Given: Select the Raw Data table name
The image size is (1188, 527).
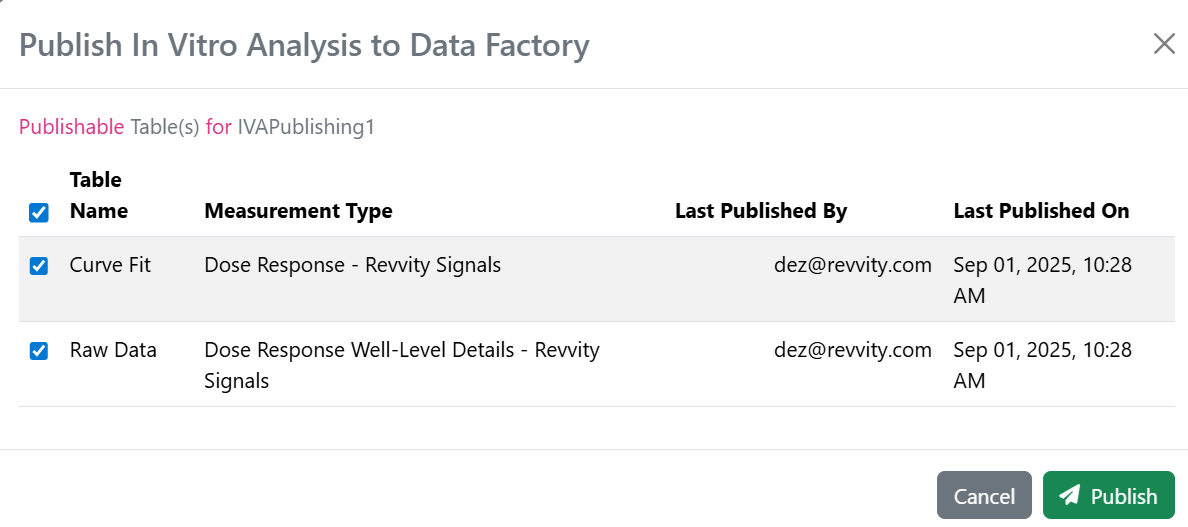Looking at the screenshot, I should coord(113,350).
